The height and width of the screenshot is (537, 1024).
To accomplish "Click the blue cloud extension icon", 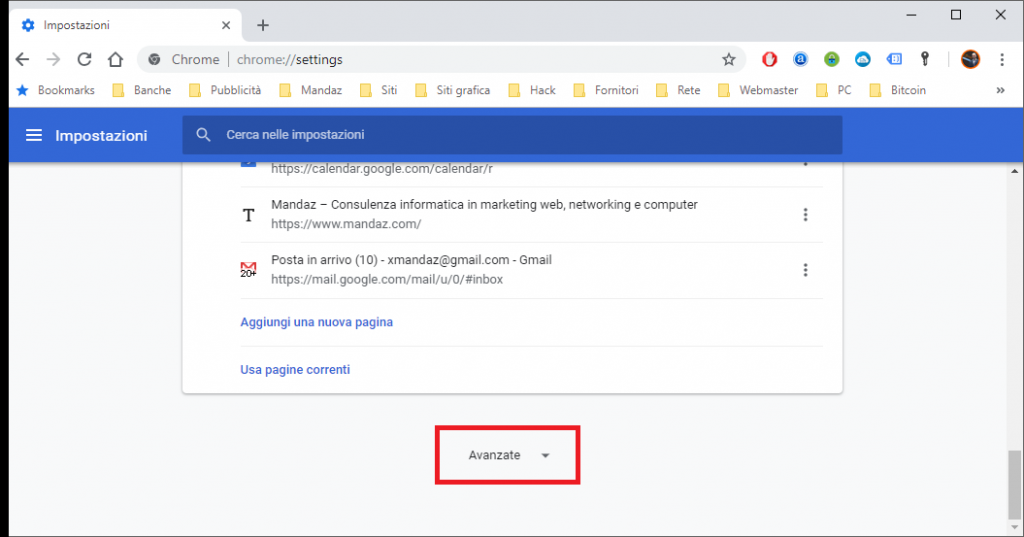I will (863, 60).
